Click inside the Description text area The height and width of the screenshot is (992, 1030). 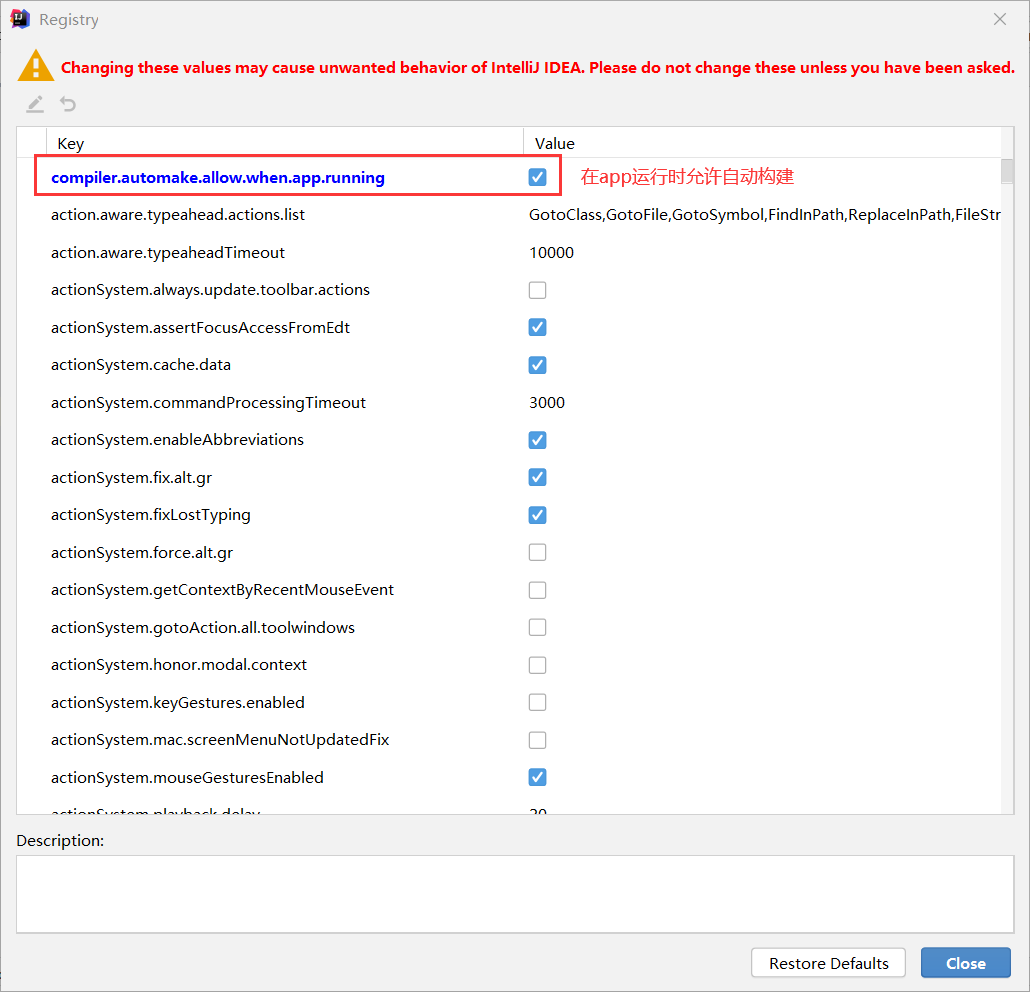(515, 893)
